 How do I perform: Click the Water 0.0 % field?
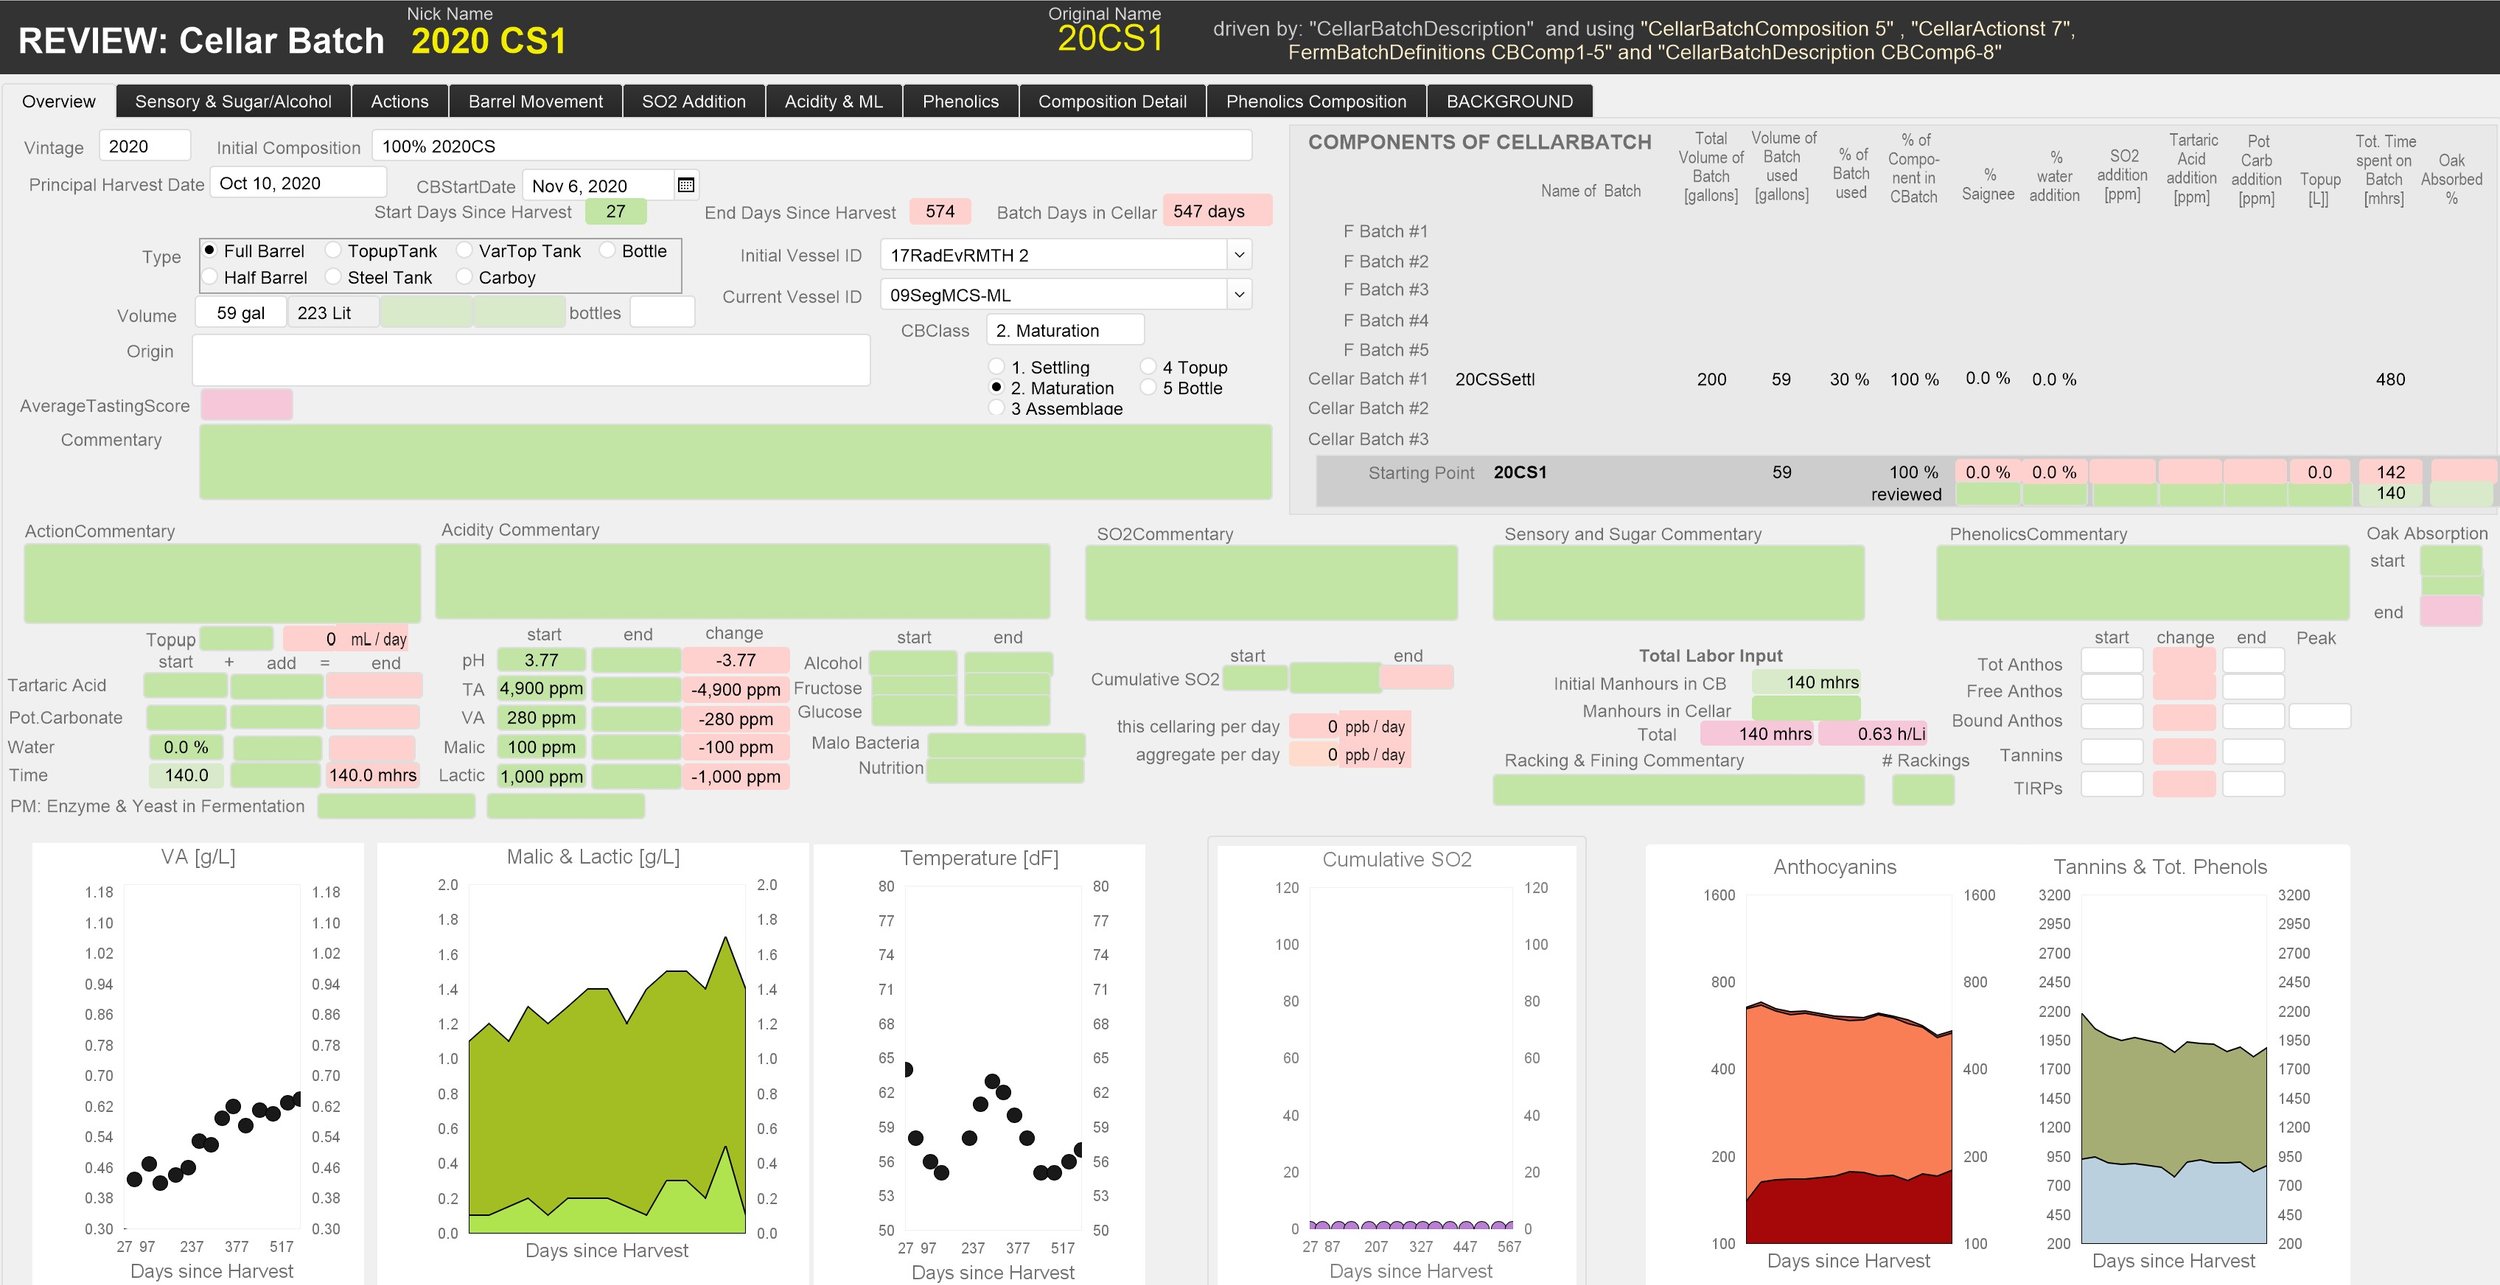click(x=186, y=747)
